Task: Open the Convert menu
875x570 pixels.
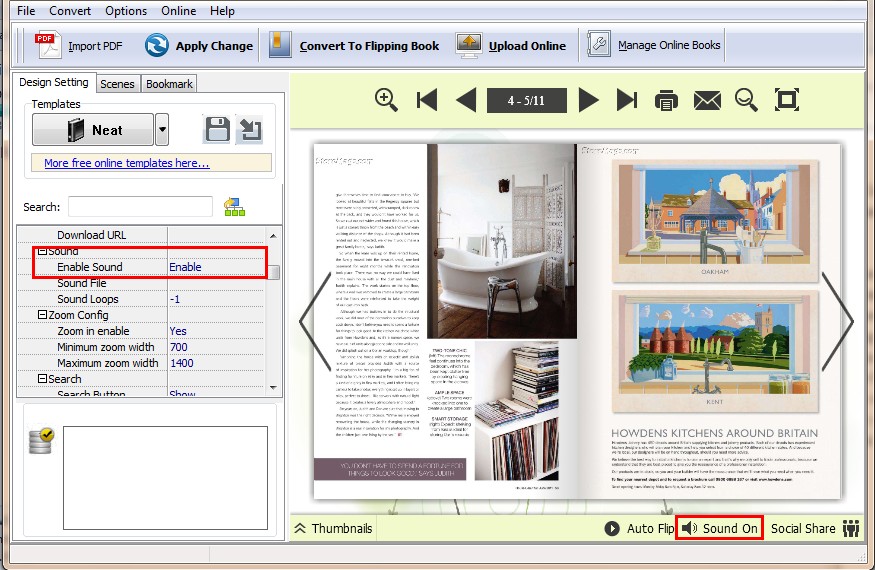Action: tap(70, 11)
